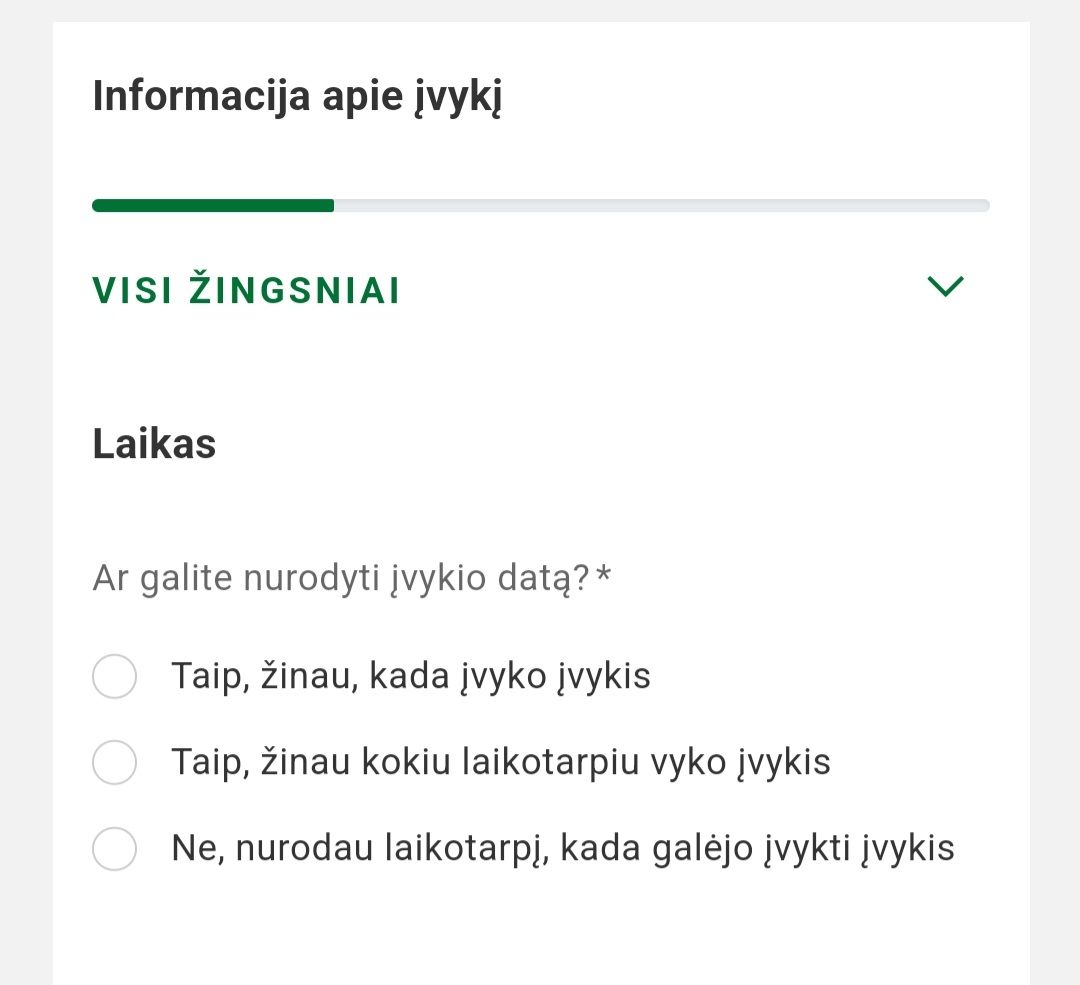Pick radio circle for 'Ne, nurodau laikotarpį' option

point(114,849)
